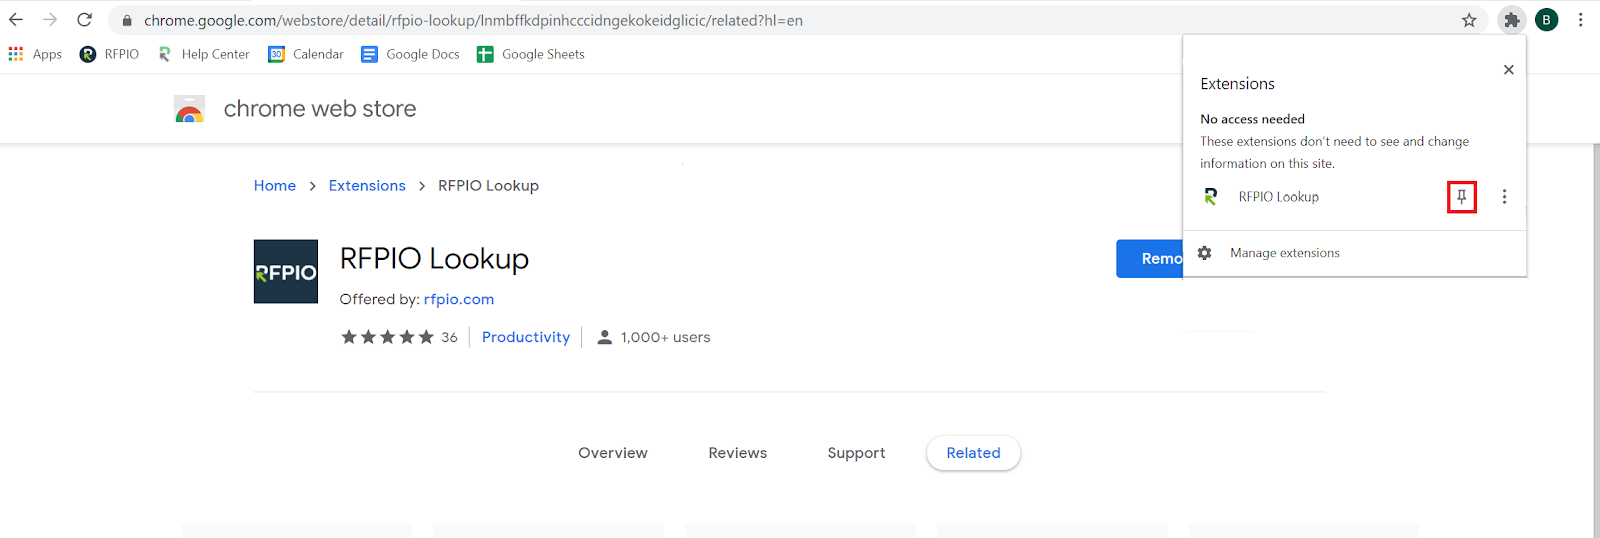Click the '1,000+ users' text
The image size is (1600, 538).
665,337
